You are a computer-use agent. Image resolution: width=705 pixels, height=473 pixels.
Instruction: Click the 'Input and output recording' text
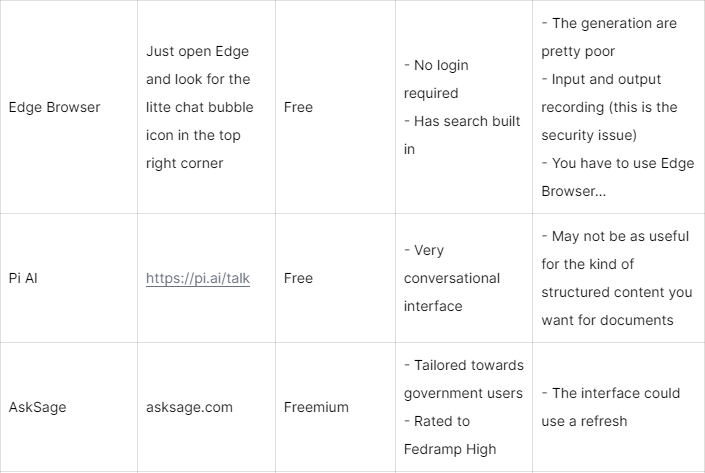[609, 93]
